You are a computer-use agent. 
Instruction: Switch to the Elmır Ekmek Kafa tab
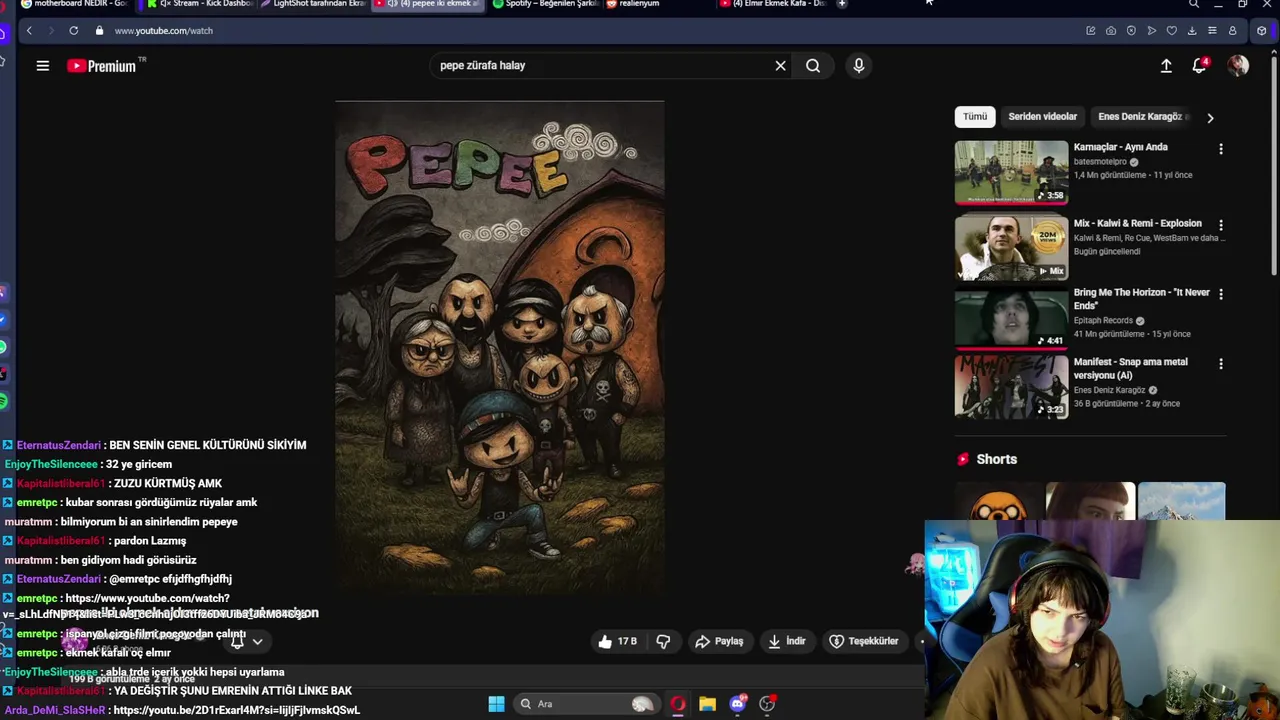(772, 4)
